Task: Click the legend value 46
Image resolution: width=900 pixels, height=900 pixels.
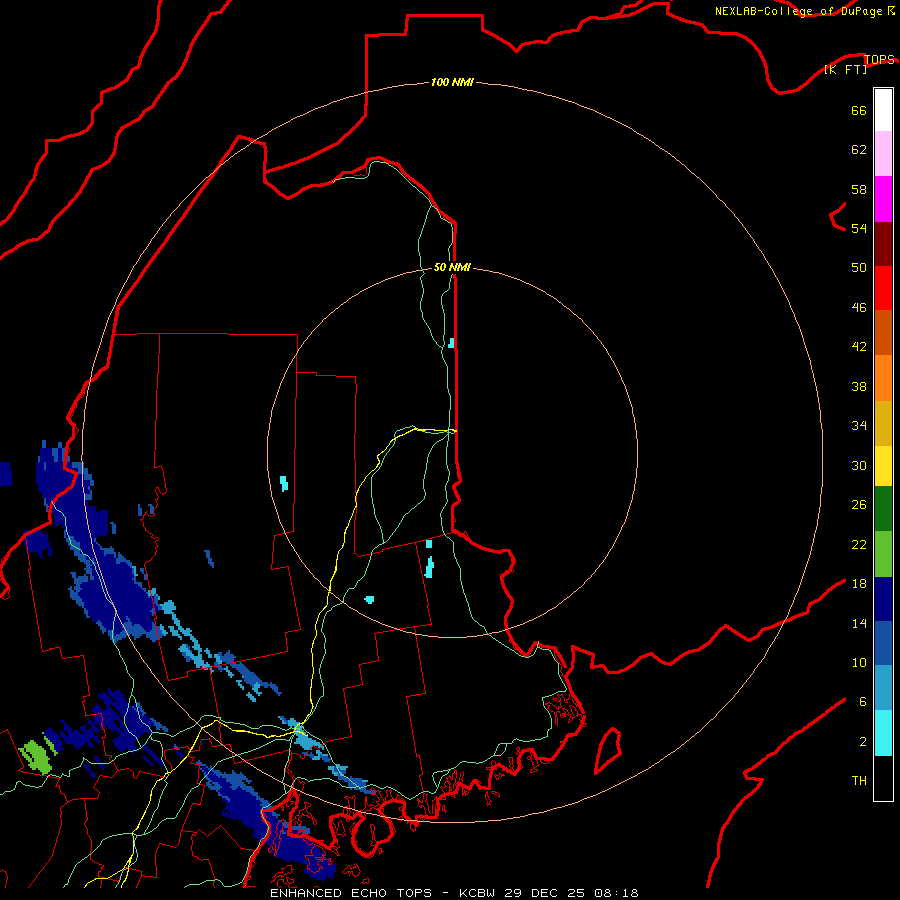Action: pos(859,308)
